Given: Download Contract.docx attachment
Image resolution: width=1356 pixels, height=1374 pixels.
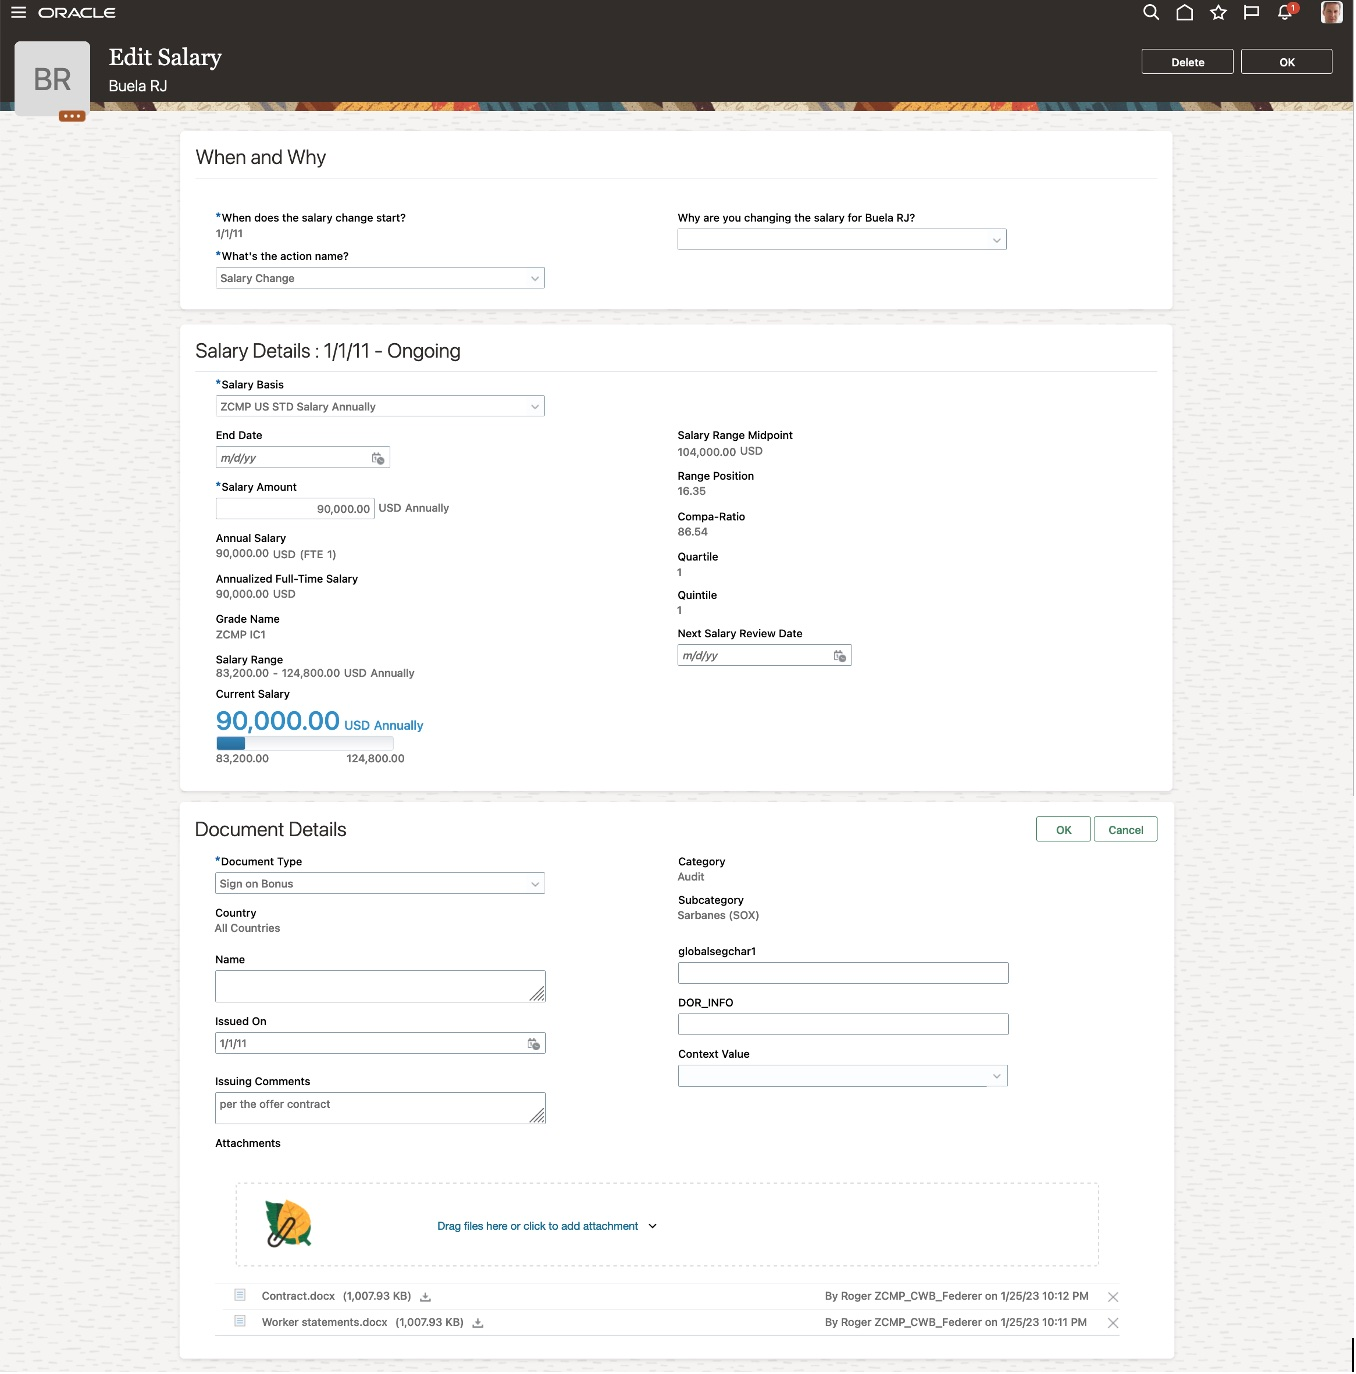Looking at the screenshot, I should pyautogui.click(x=425, y=1297).
